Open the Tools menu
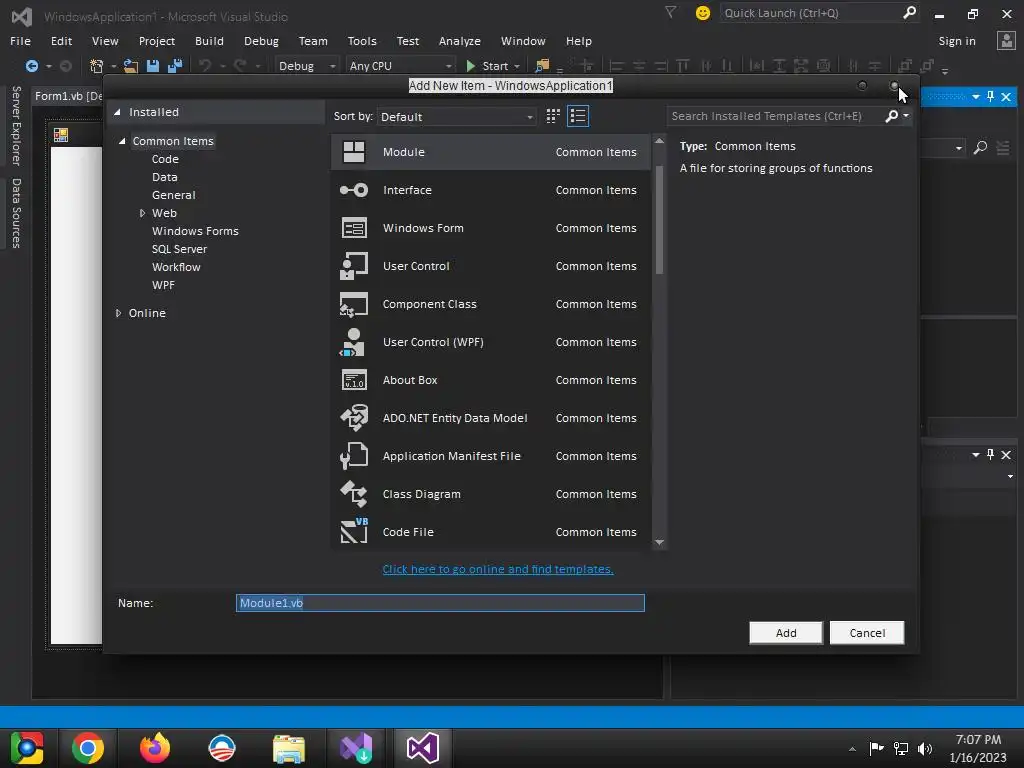The width and height of the screenshot is (1024, 768). pos(362,40)
